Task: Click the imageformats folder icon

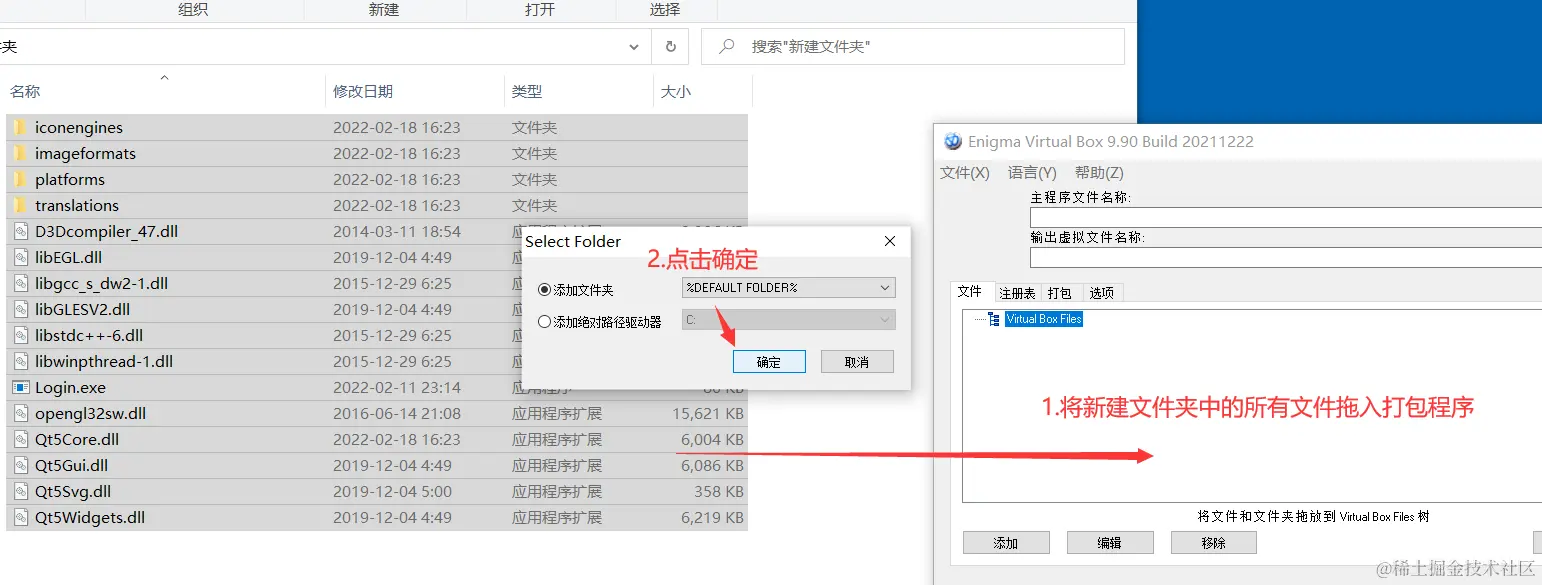Action: pos(20,153)
